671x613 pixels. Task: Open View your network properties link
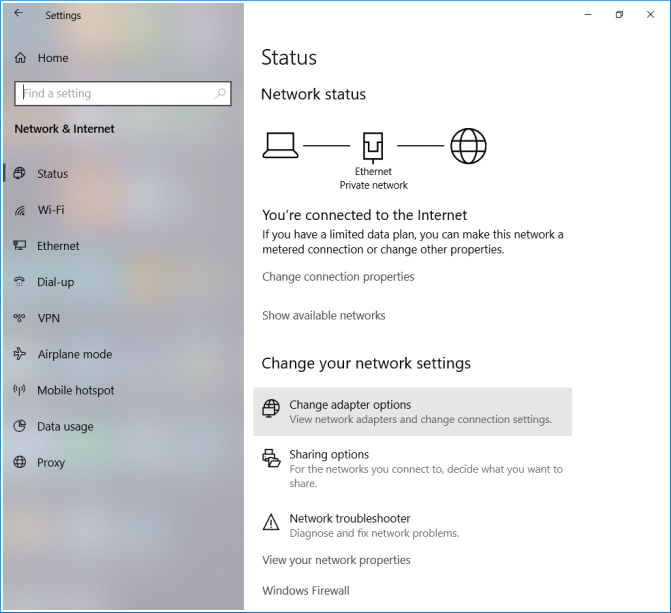pyautogui.click(x=336, y=560)
